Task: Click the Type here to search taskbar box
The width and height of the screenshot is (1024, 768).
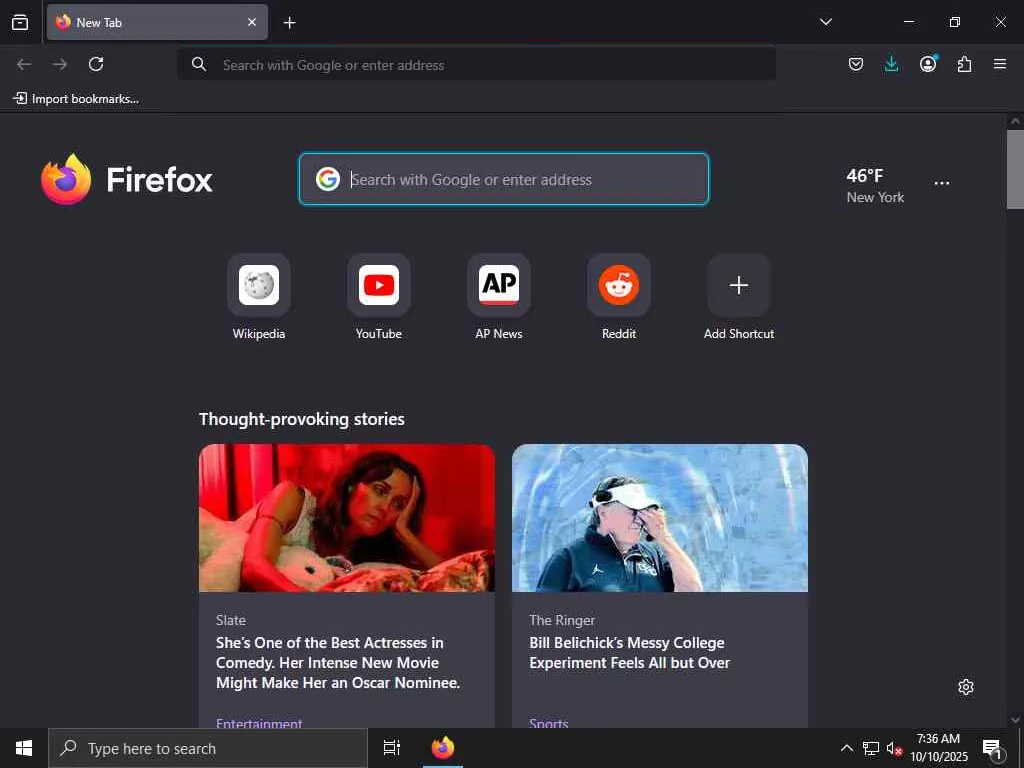Action: coord(208,748)
